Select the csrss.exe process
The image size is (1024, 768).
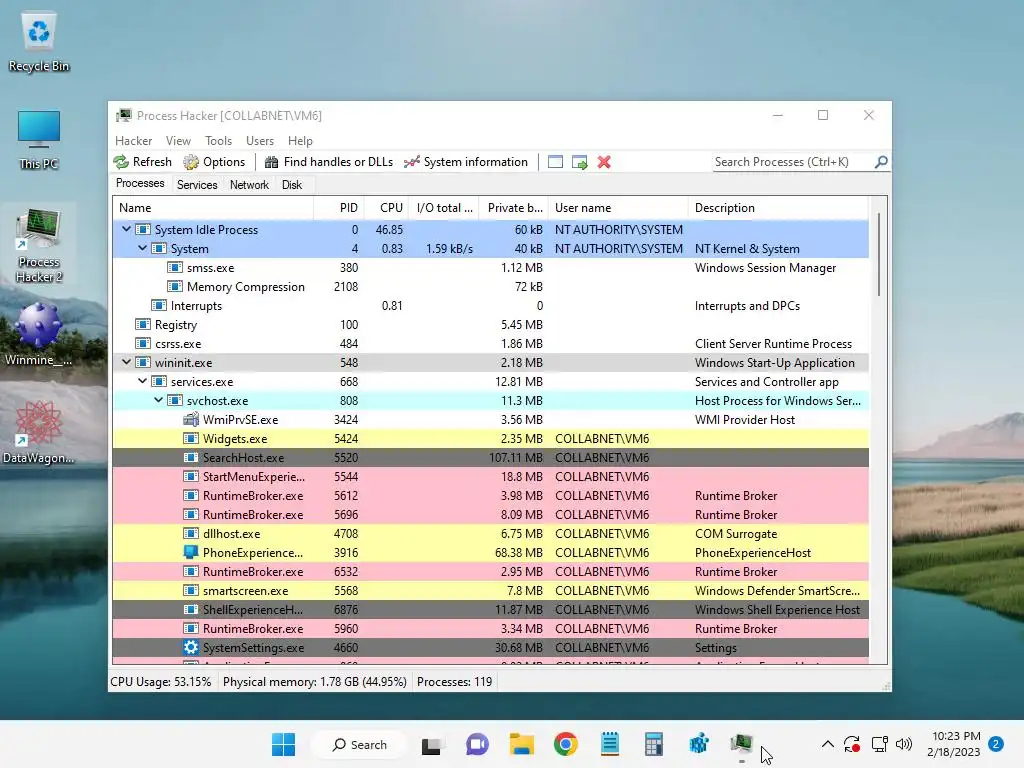(490, 344)
